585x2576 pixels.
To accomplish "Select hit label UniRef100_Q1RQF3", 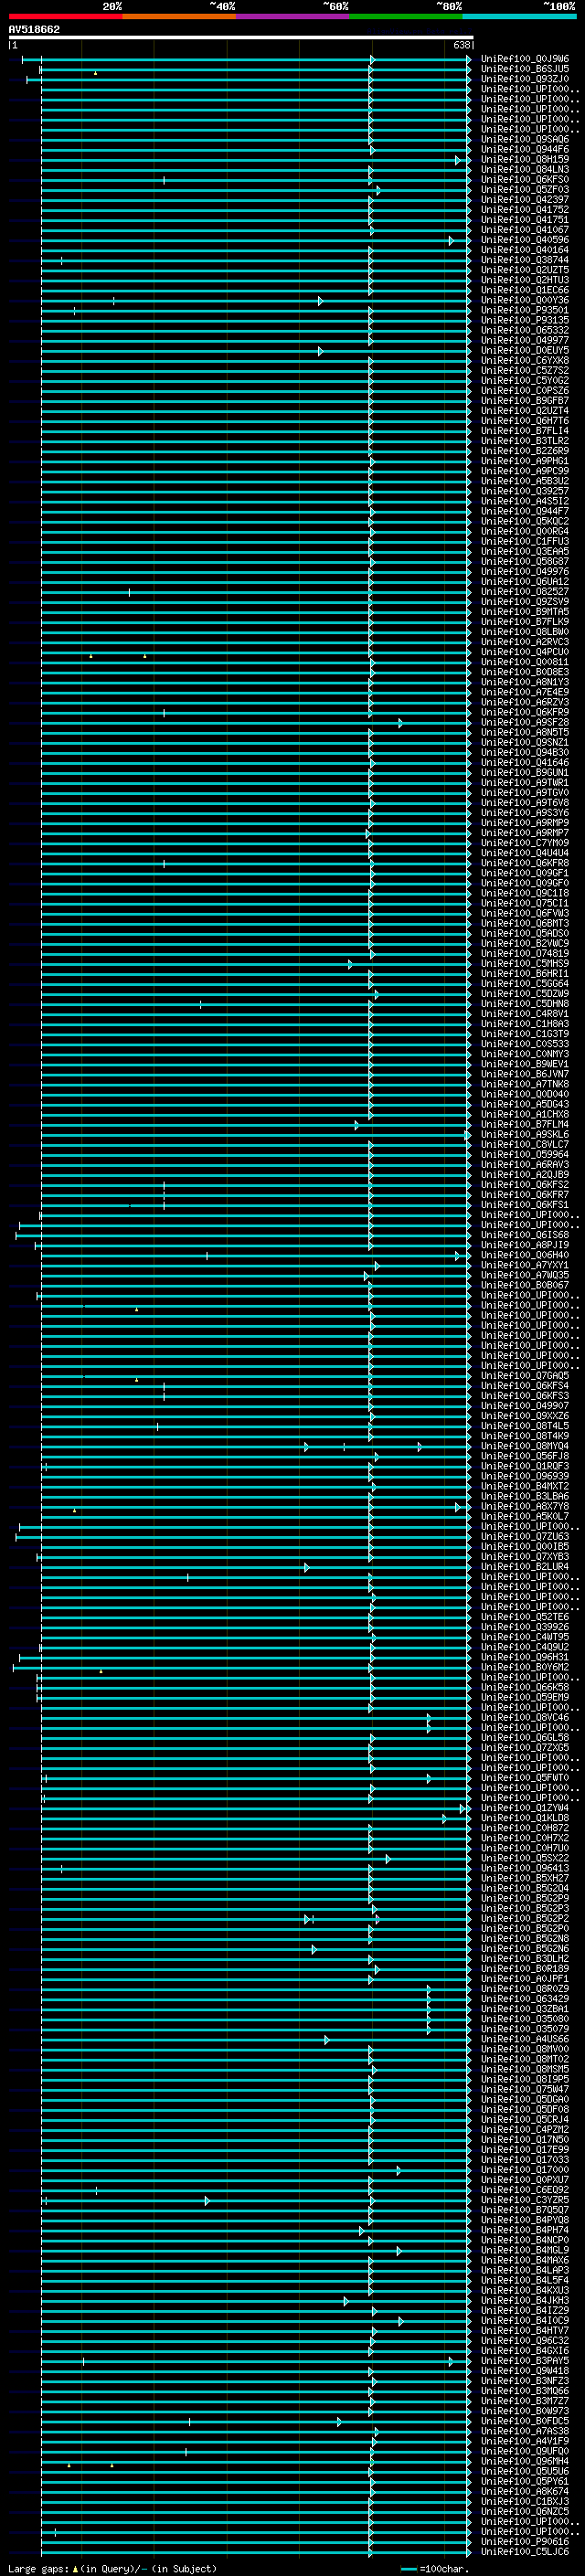I will pos(525,1466).
